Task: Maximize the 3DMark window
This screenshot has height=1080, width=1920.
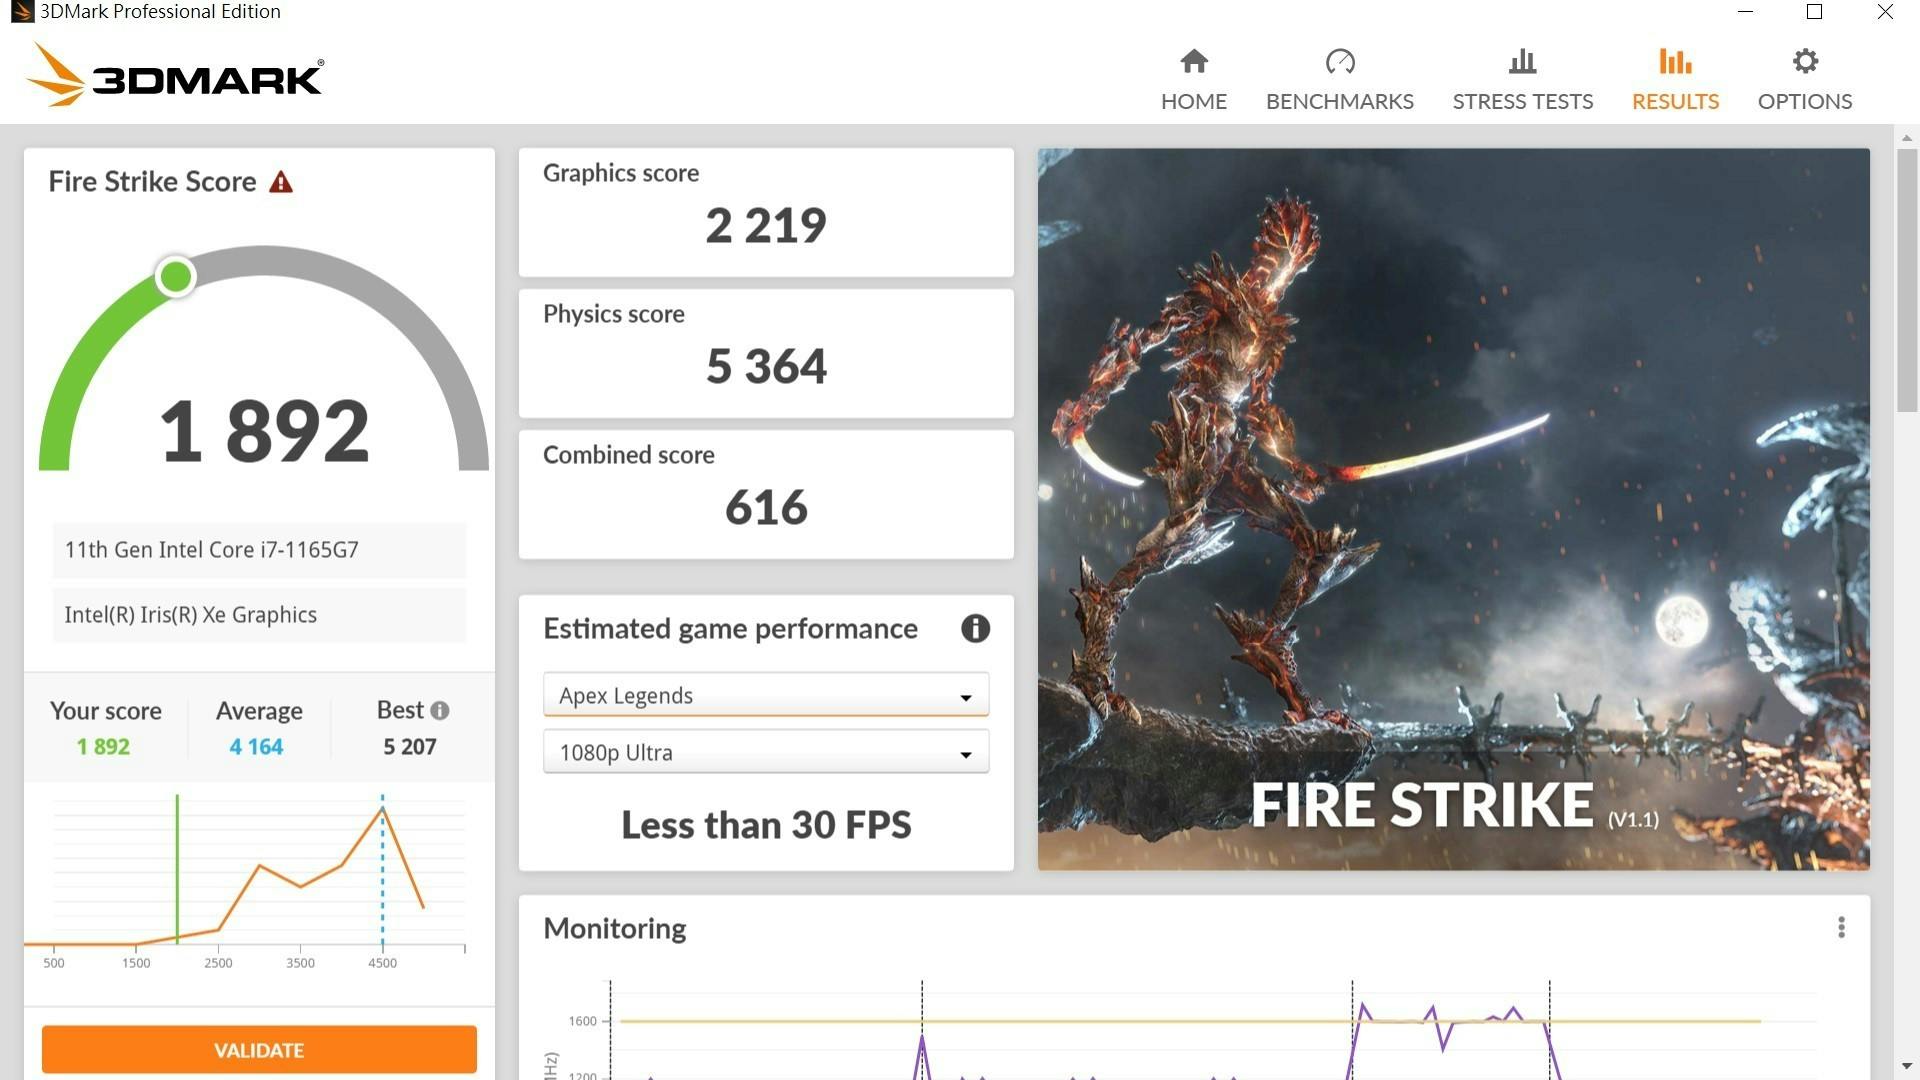Action: 1815,12
